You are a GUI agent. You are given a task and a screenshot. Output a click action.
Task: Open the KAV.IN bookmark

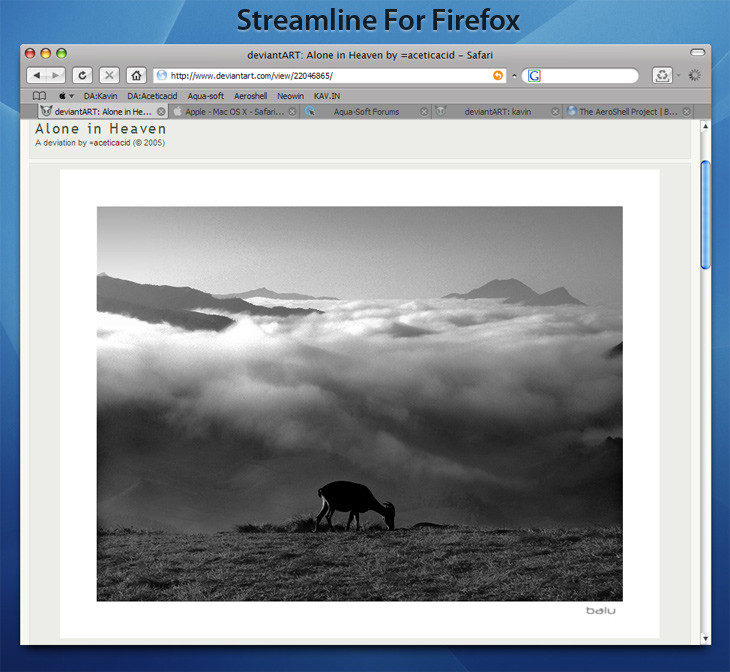pos(327,96)
